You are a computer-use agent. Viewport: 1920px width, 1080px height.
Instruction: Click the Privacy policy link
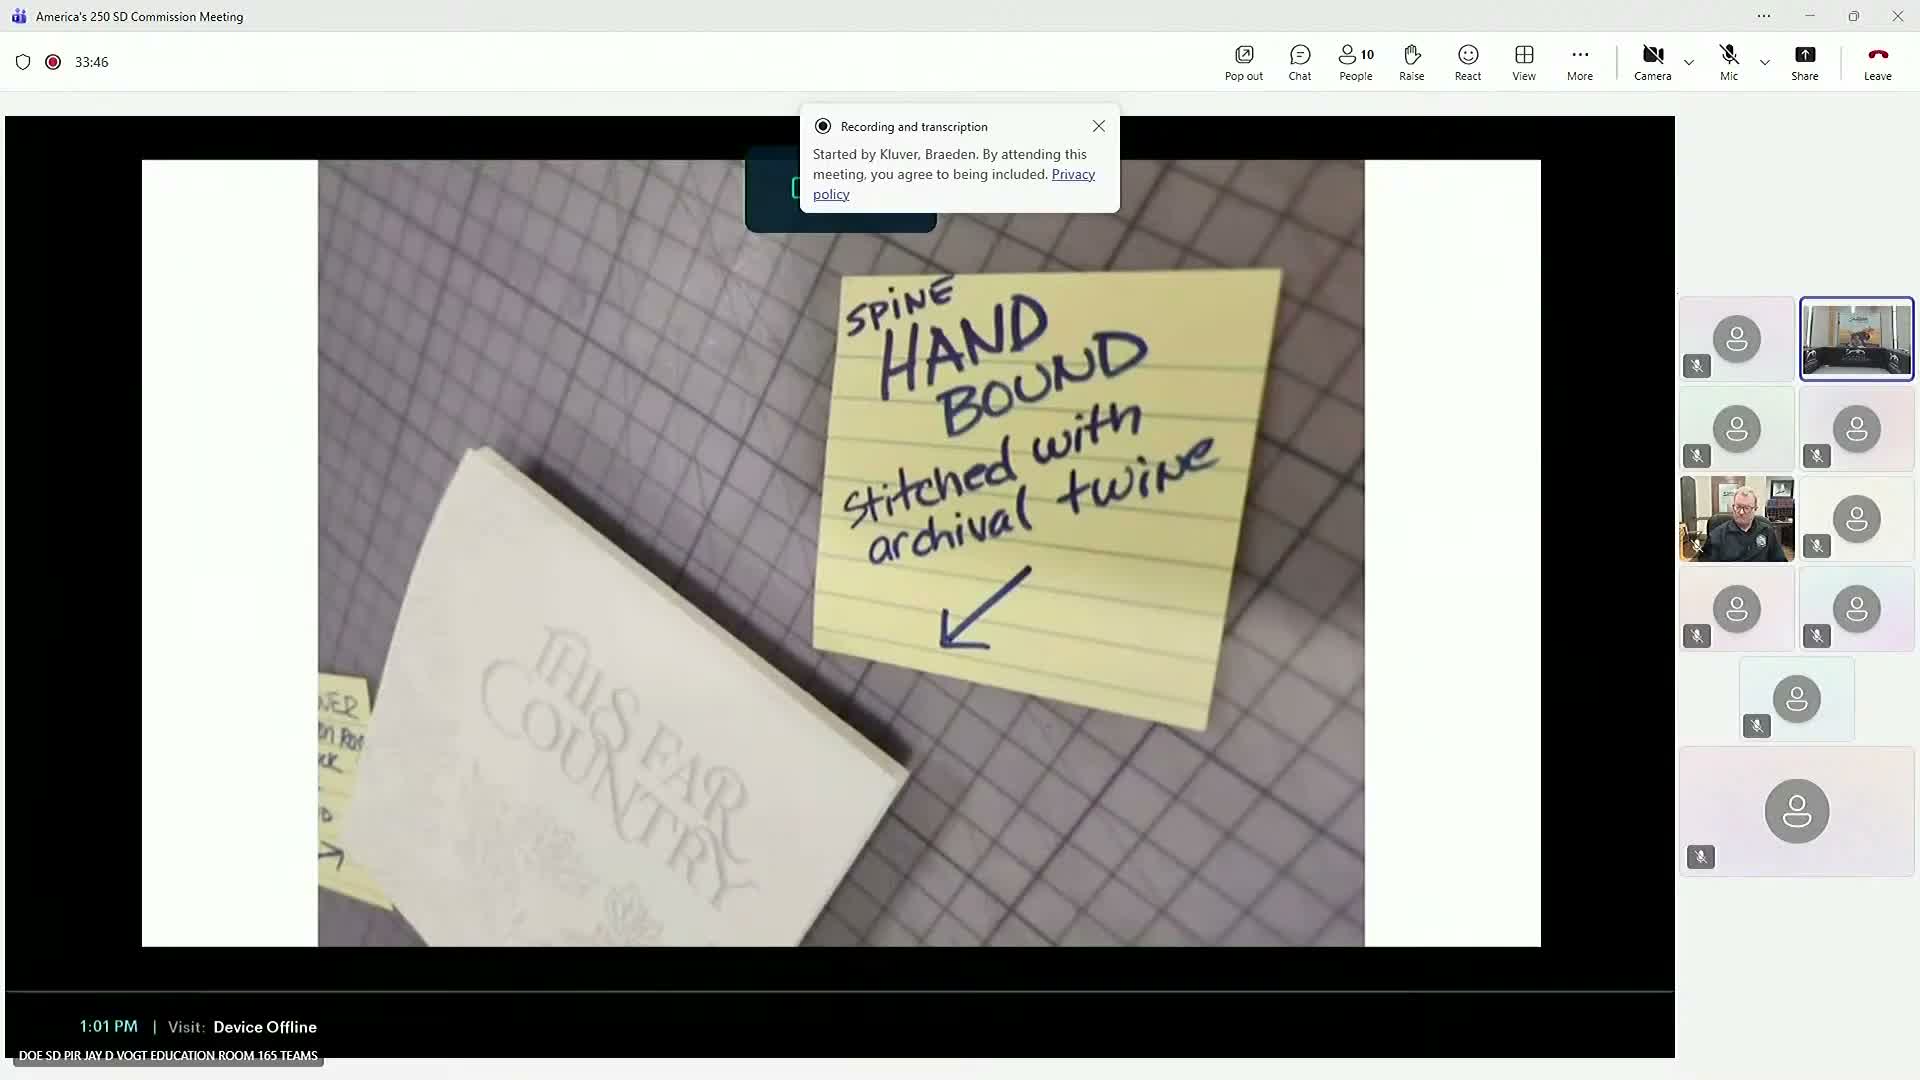[x=1073, y=175]
